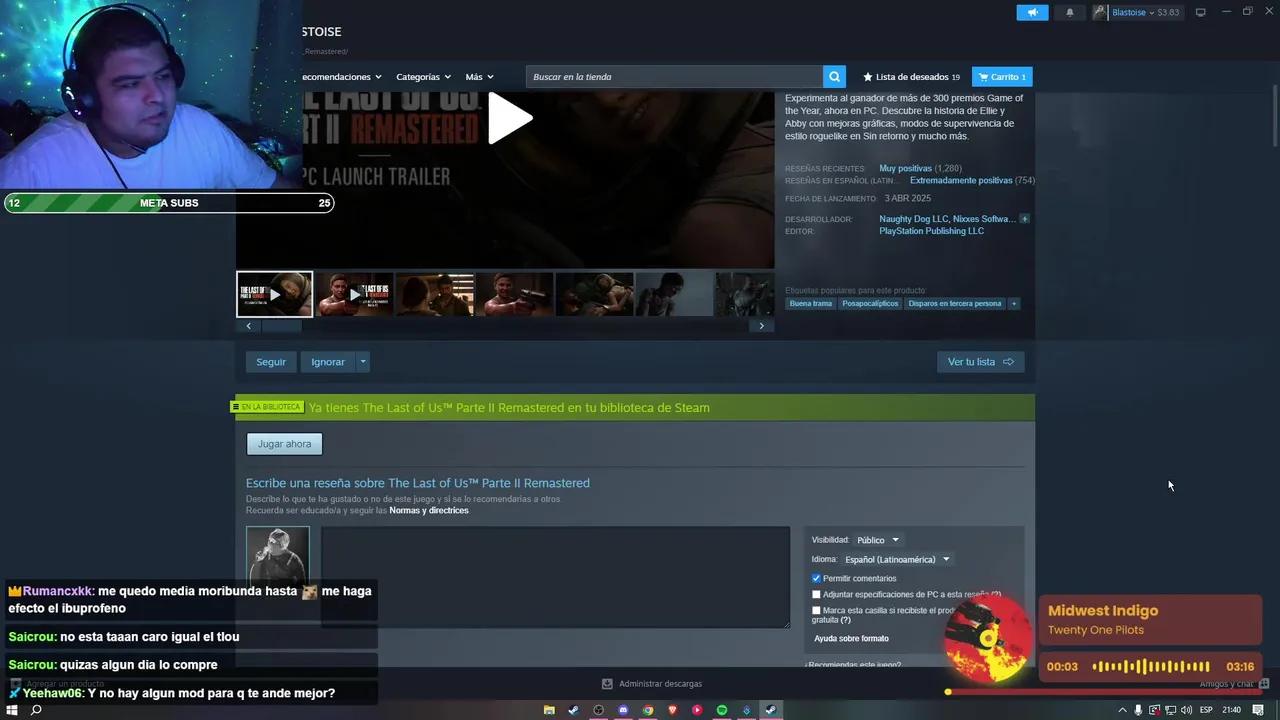Open Windows taskbar search
Viewport: 1280px width, 720px height.
36,710
